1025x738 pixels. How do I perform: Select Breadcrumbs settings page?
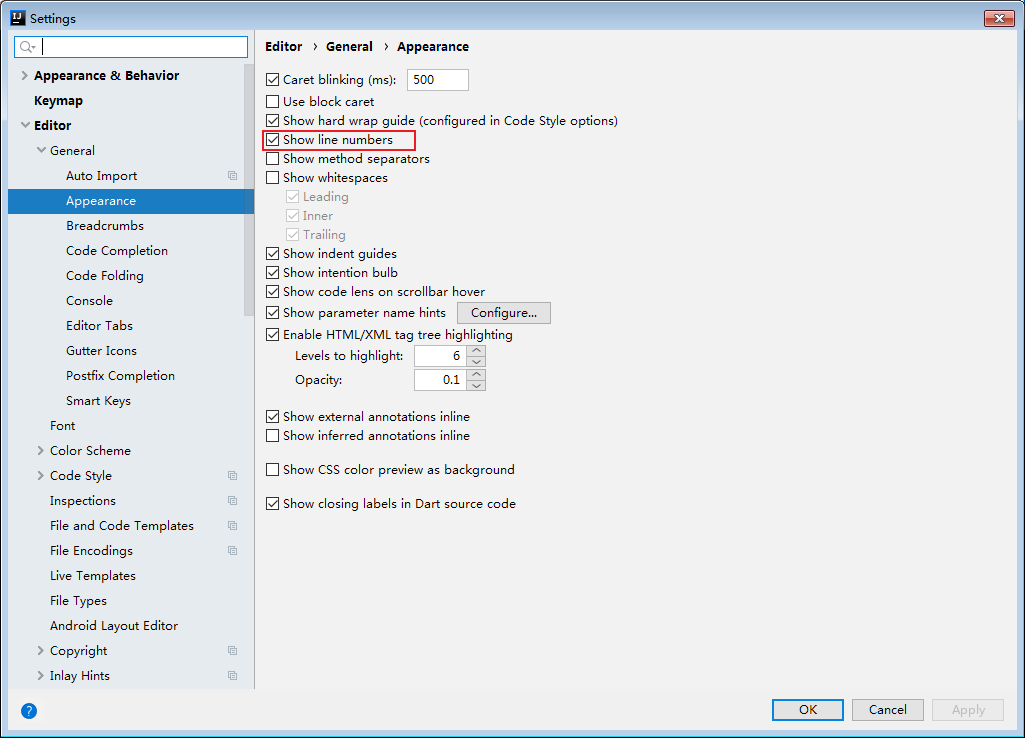click(105, 226)
